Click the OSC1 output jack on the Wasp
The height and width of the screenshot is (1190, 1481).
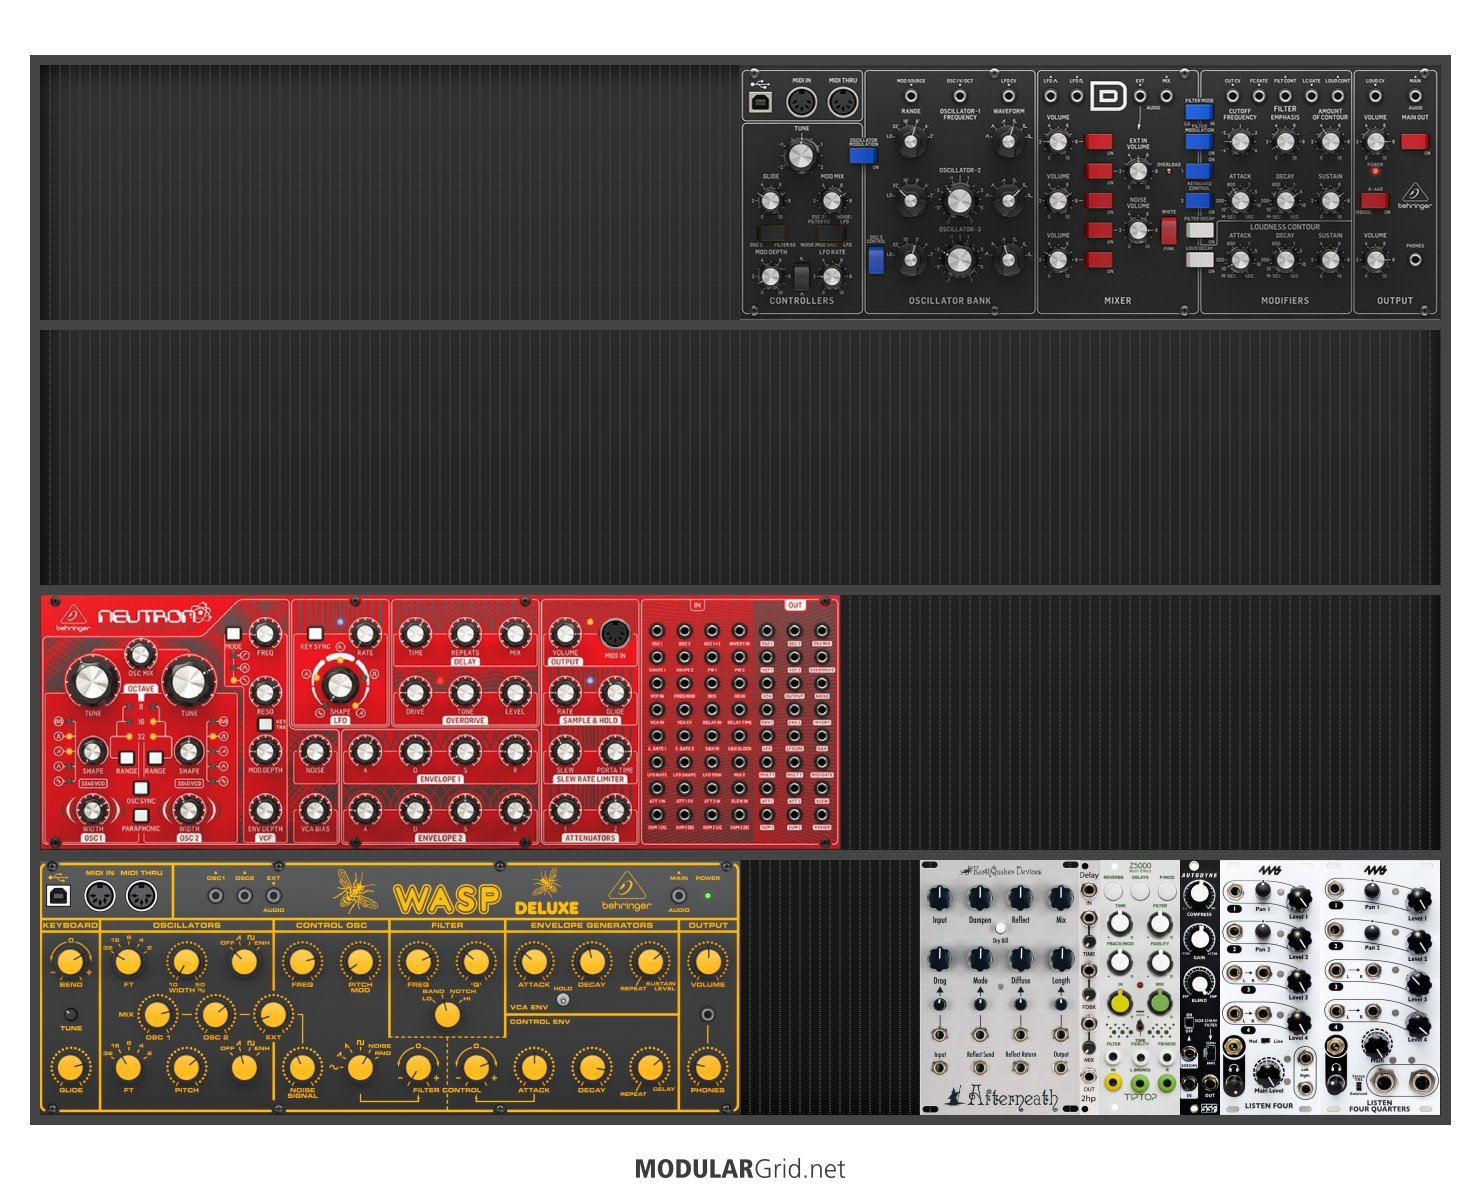pos(215,896)
